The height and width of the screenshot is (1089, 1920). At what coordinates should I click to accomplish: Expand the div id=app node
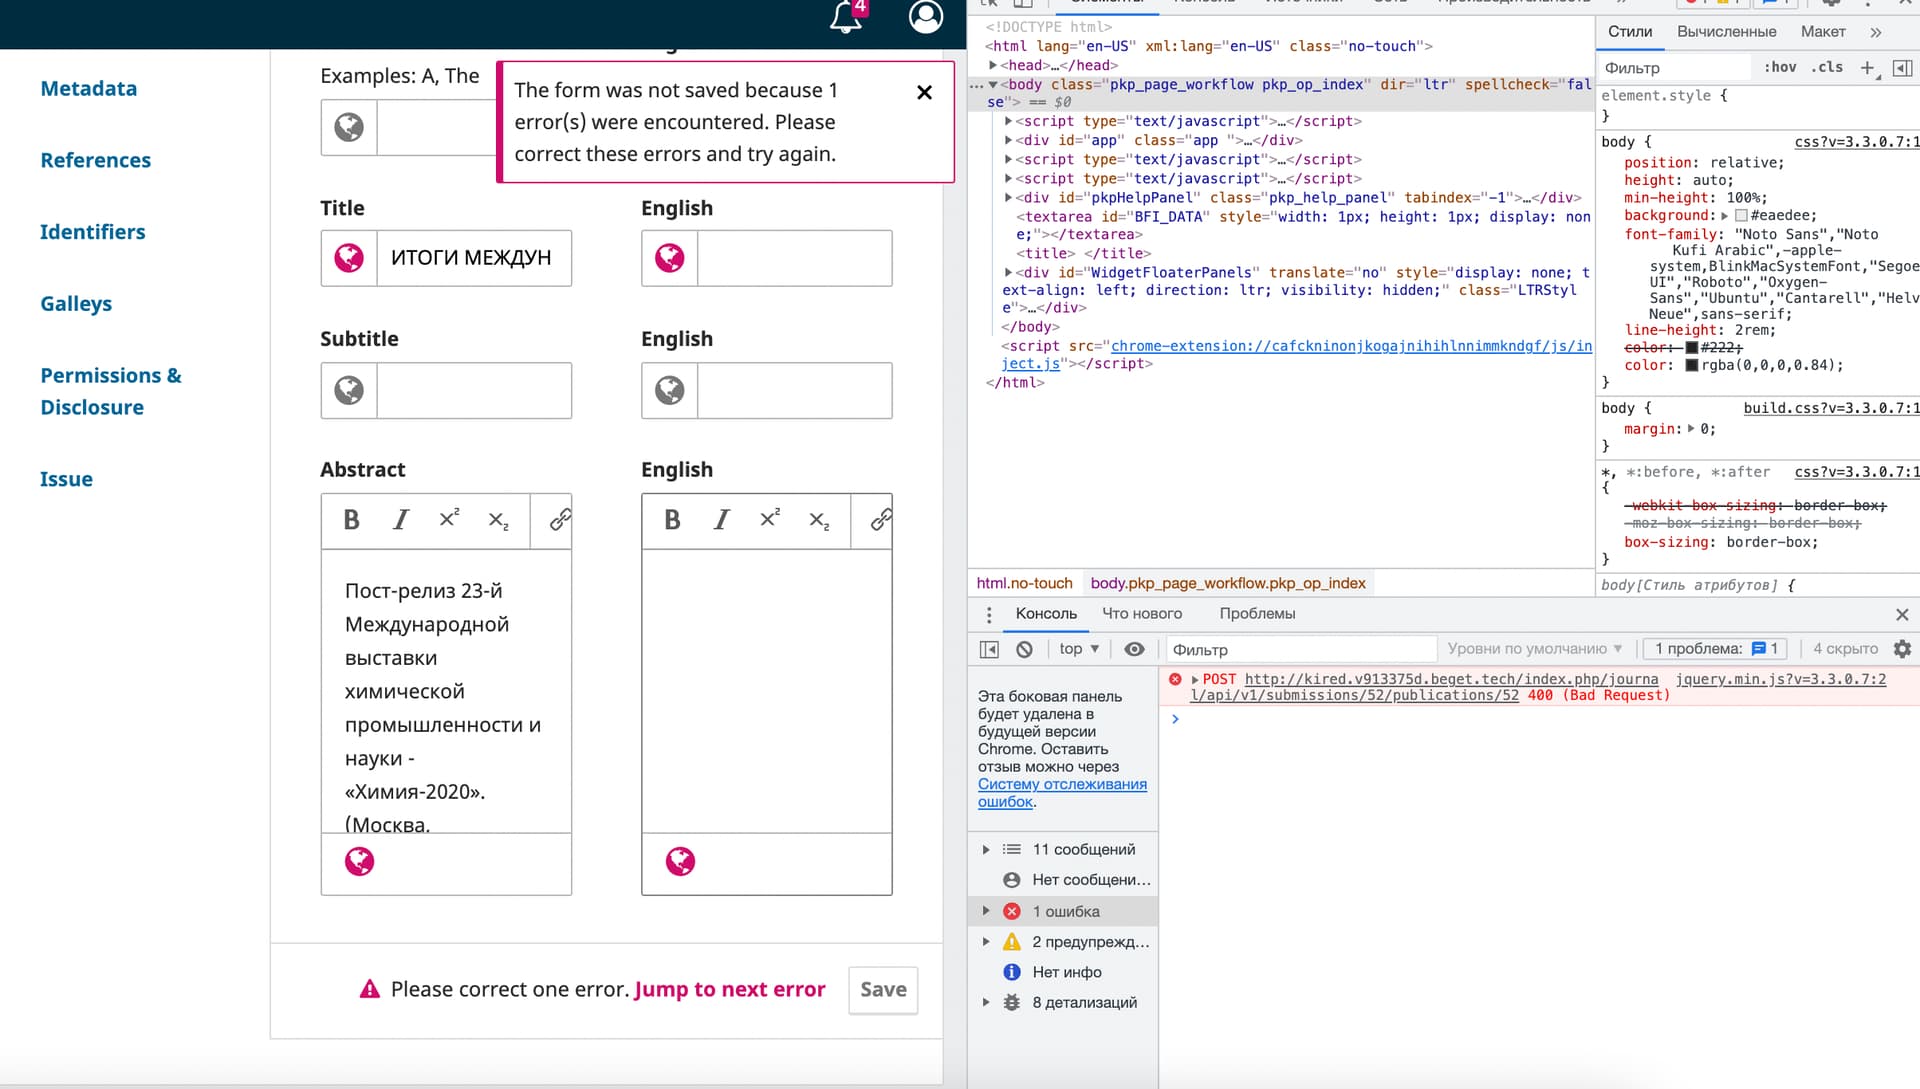[1008, 140]
